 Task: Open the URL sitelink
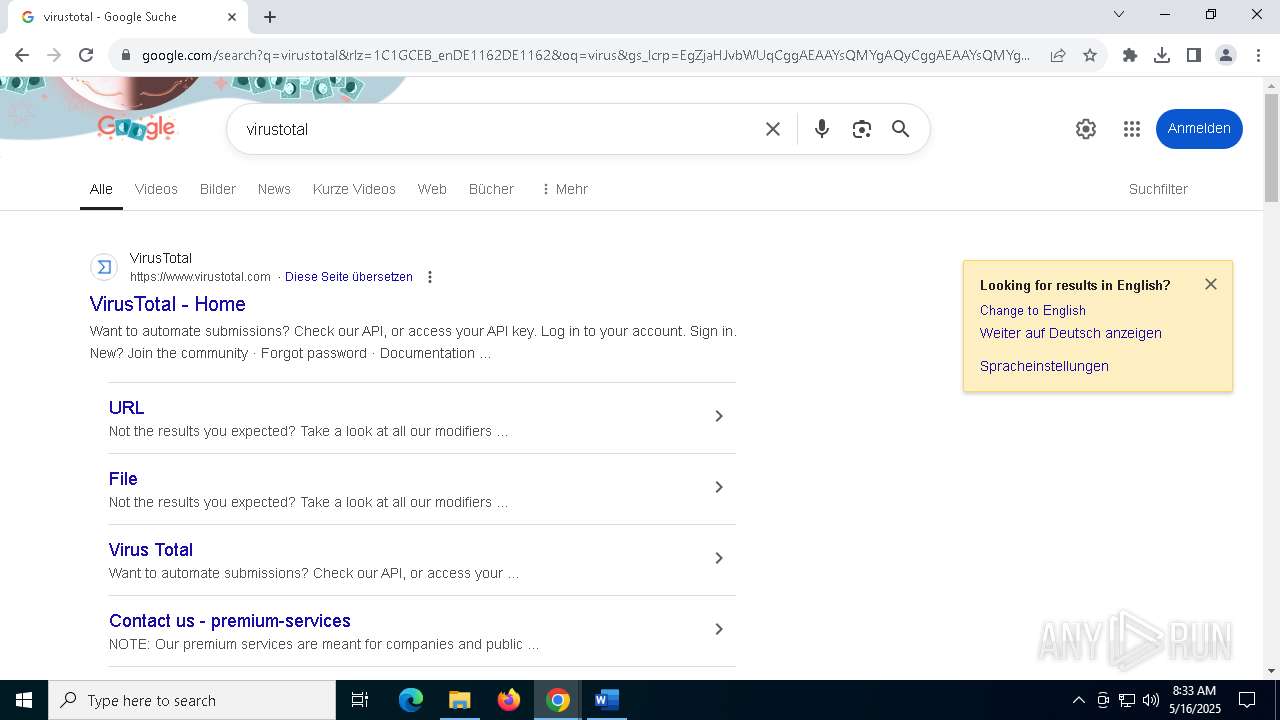127,408
